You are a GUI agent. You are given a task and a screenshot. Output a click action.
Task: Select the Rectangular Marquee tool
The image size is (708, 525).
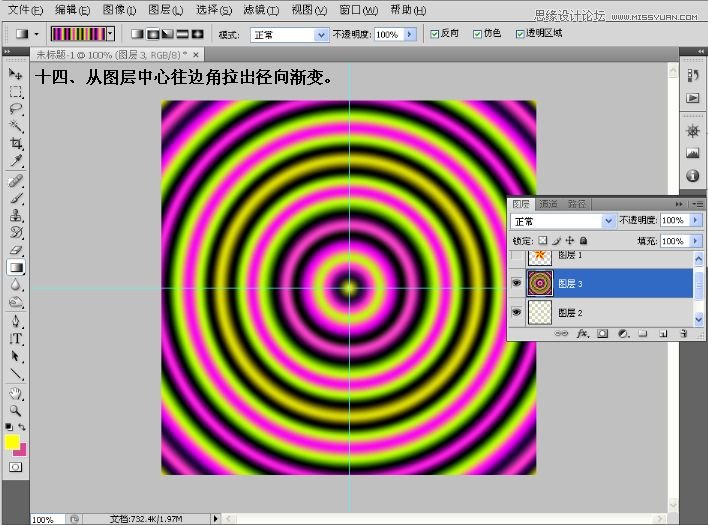pyautogui.click(x=15, y=92)
